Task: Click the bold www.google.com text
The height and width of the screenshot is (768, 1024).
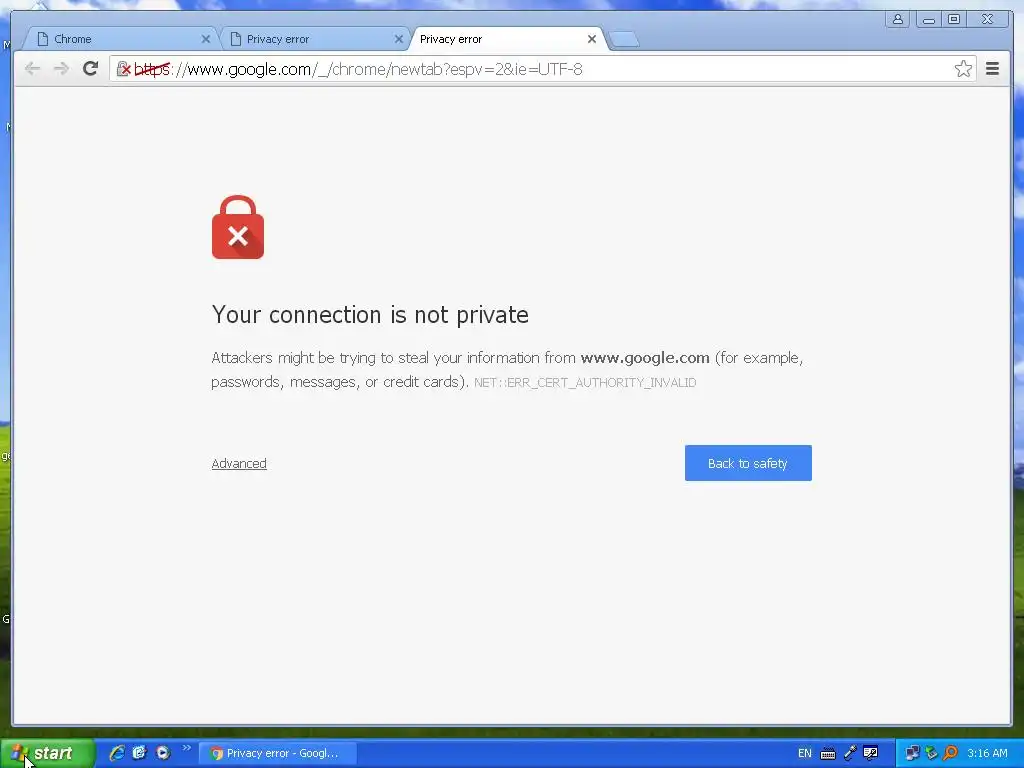Action: coord(645,358)
